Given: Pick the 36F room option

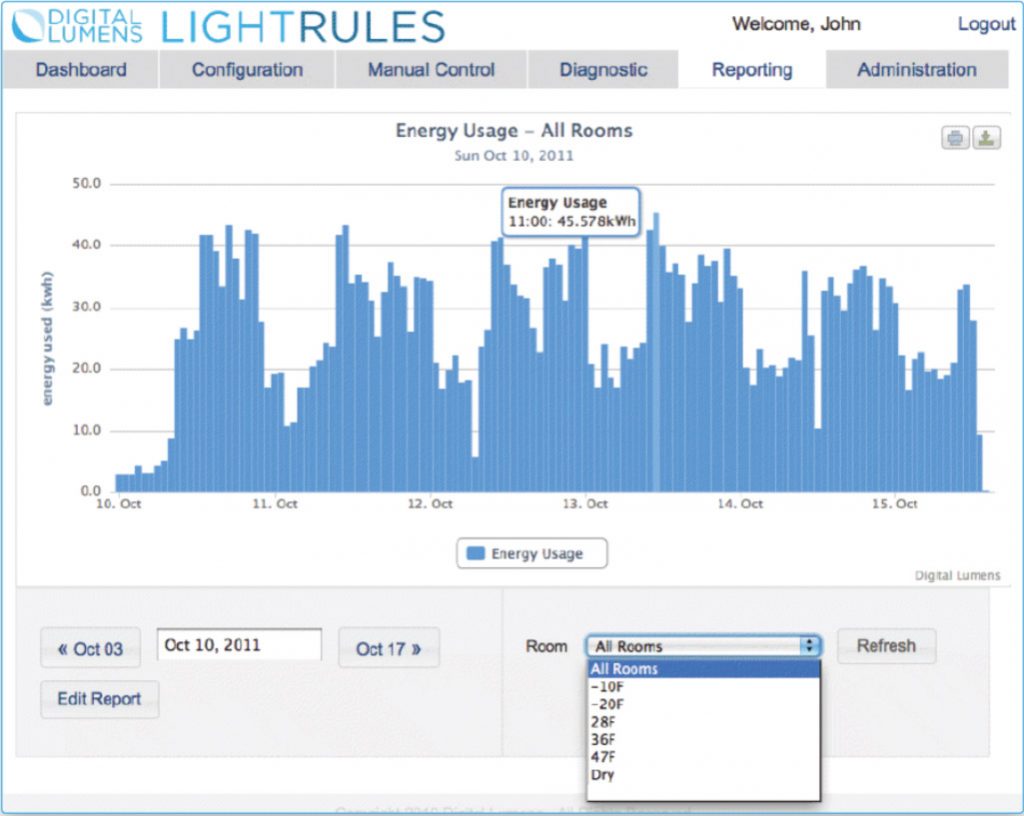Looking at the screenshot, I should pyautogui.click(x=703, y=740).
